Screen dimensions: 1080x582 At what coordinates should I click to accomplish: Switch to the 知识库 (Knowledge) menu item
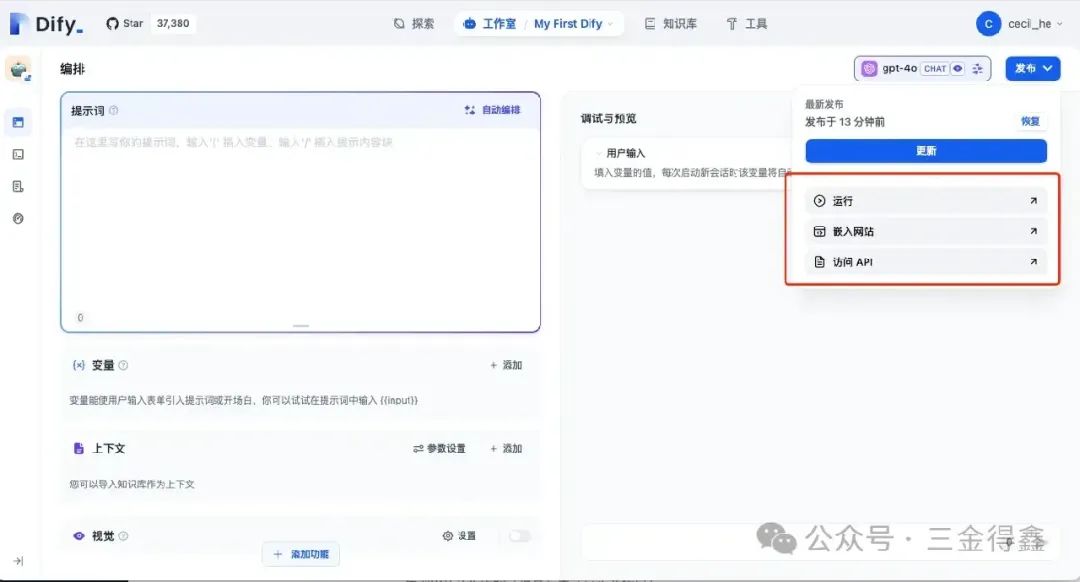670,23
